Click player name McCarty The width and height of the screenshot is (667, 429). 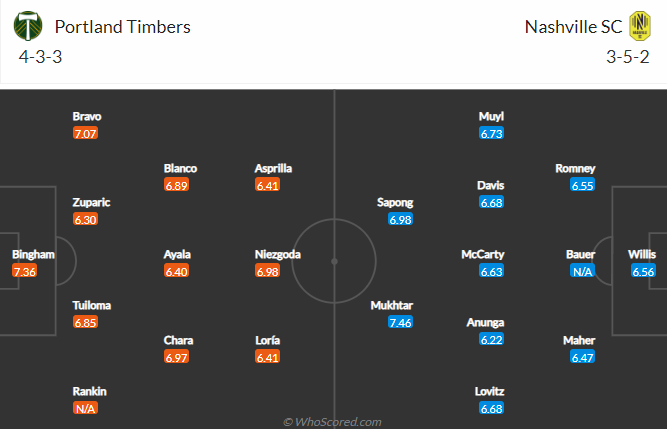point(483,254)
